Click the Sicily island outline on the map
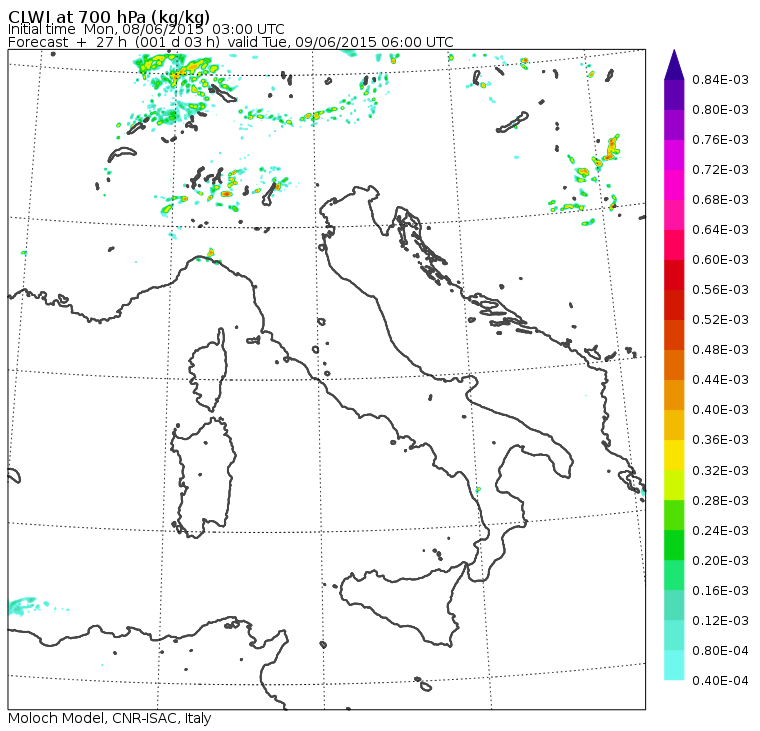This screenshot has height=731, width=760. [402, 604]
